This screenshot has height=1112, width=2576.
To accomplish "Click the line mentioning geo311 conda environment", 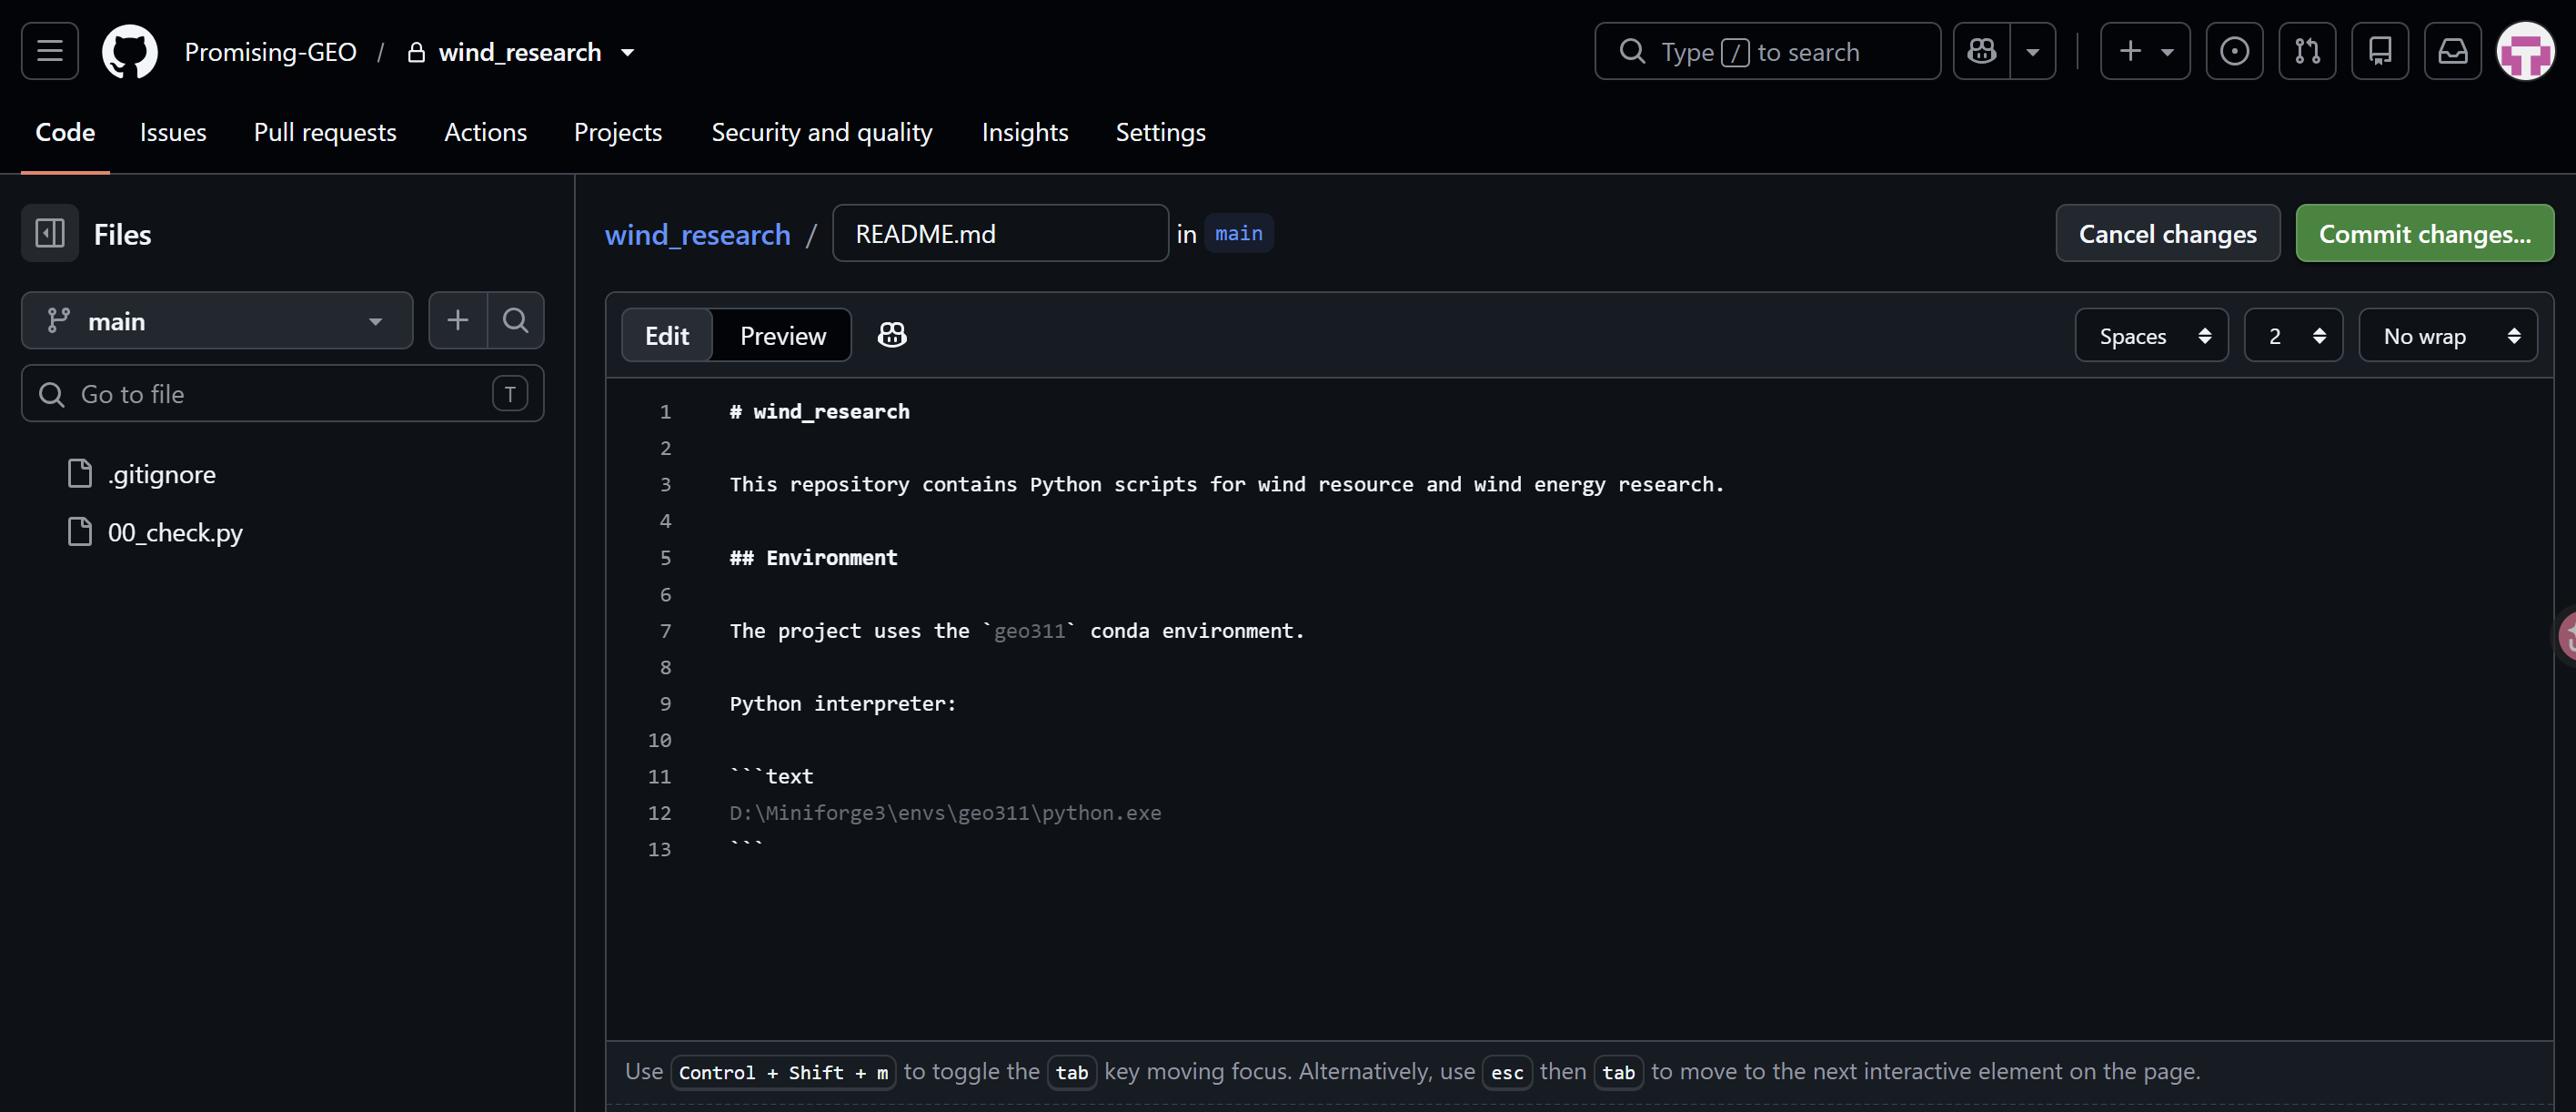I will 1017,630.
